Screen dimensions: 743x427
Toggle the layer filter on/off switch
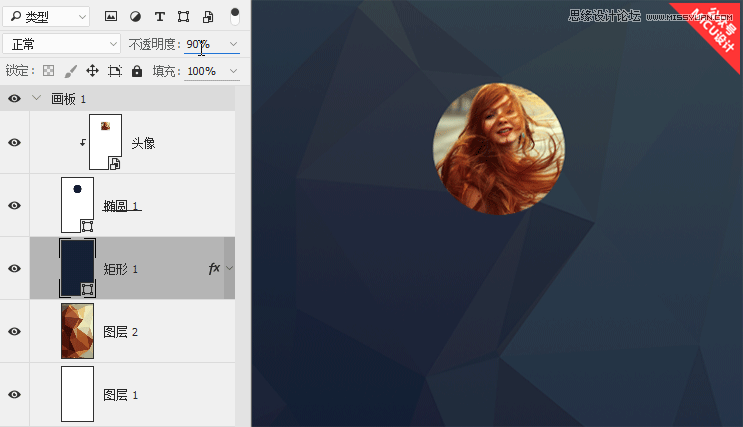coord(234,16)
